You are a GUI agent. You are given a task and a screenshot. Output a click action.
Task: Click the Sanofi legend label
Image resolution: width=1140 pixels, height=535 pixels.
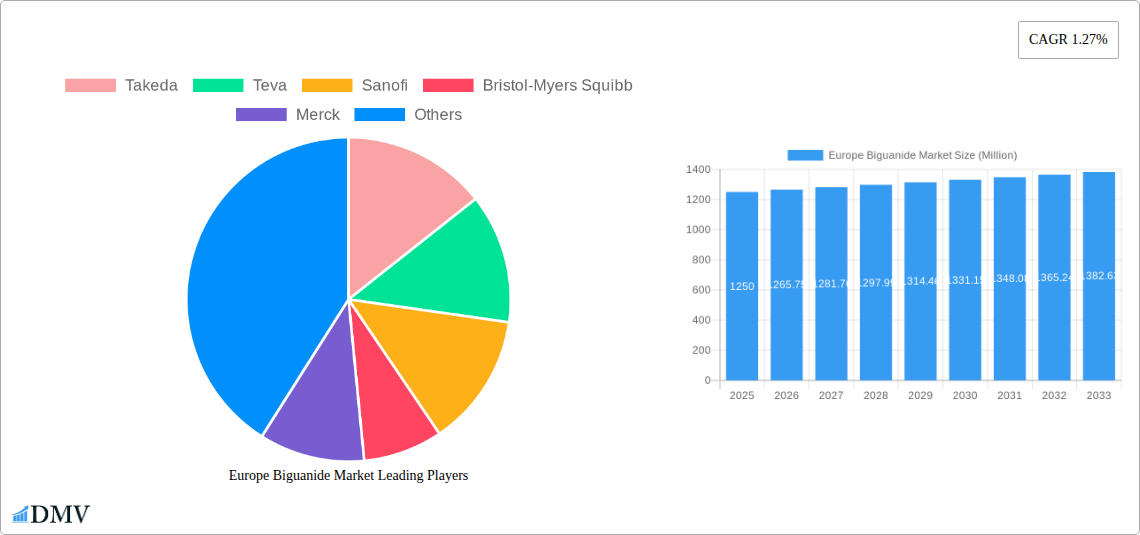(385, 86)
